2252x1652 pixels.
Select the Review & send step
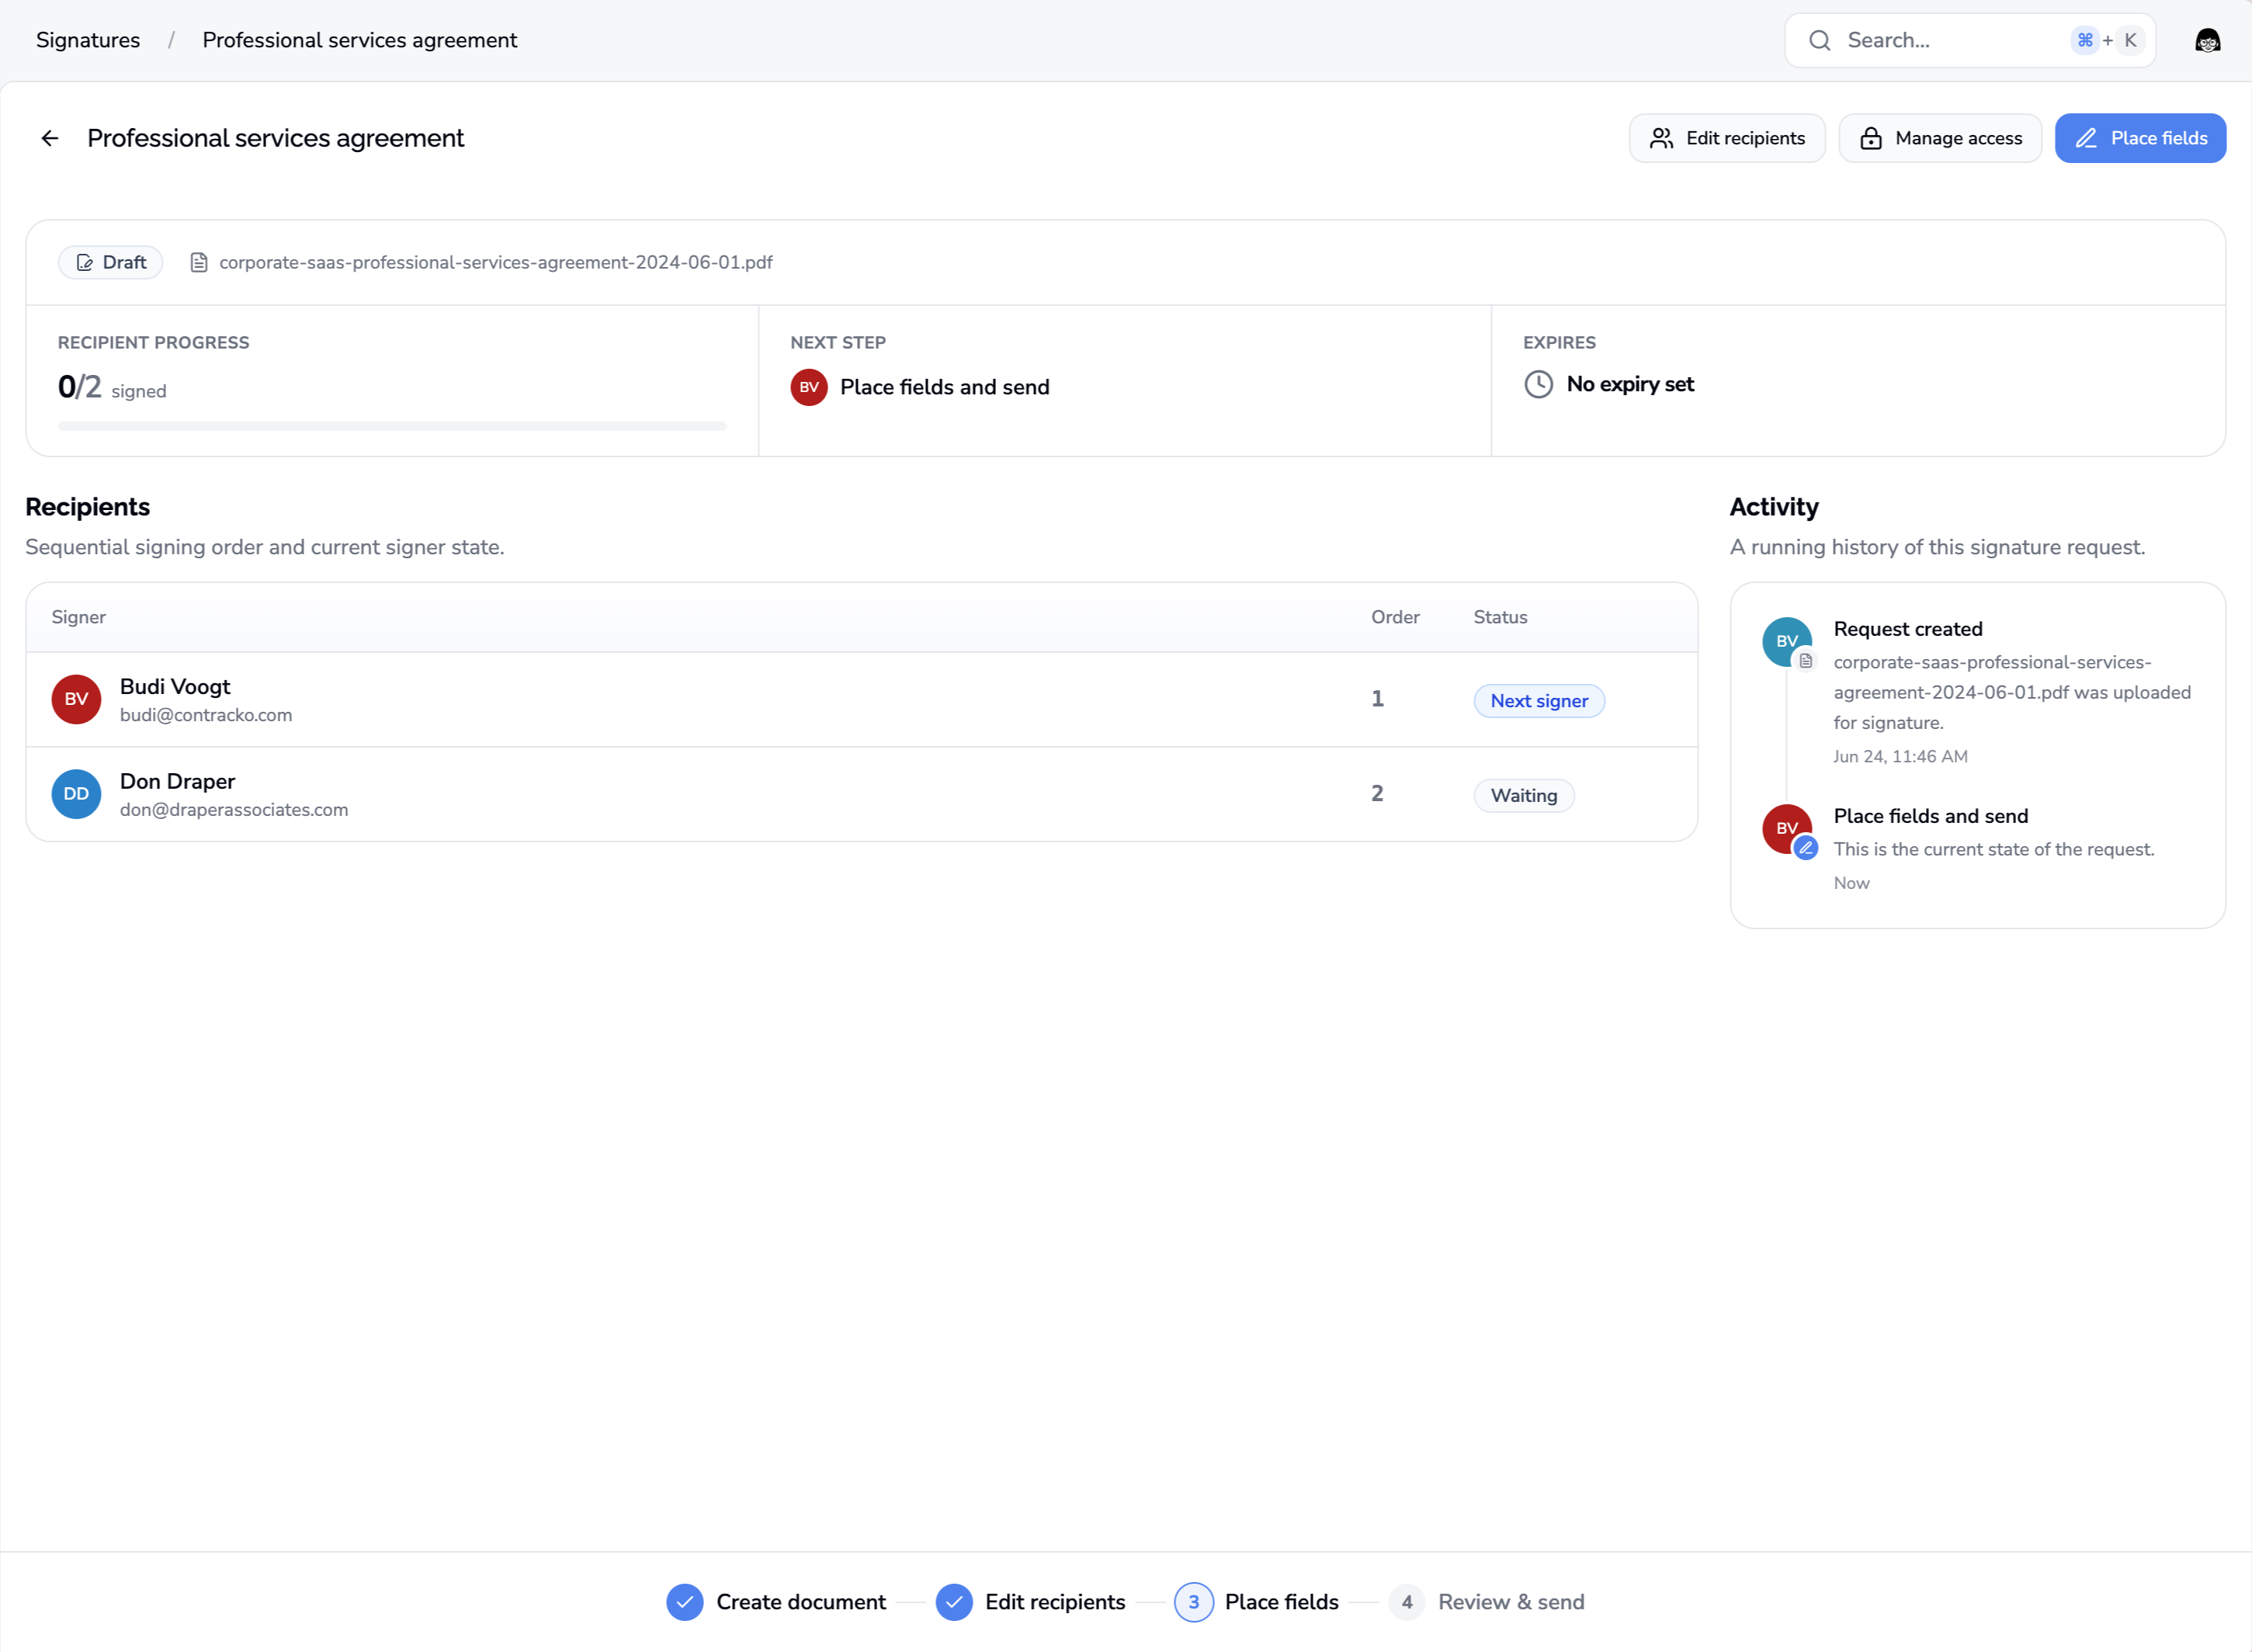click(x=1486, y=1602)
